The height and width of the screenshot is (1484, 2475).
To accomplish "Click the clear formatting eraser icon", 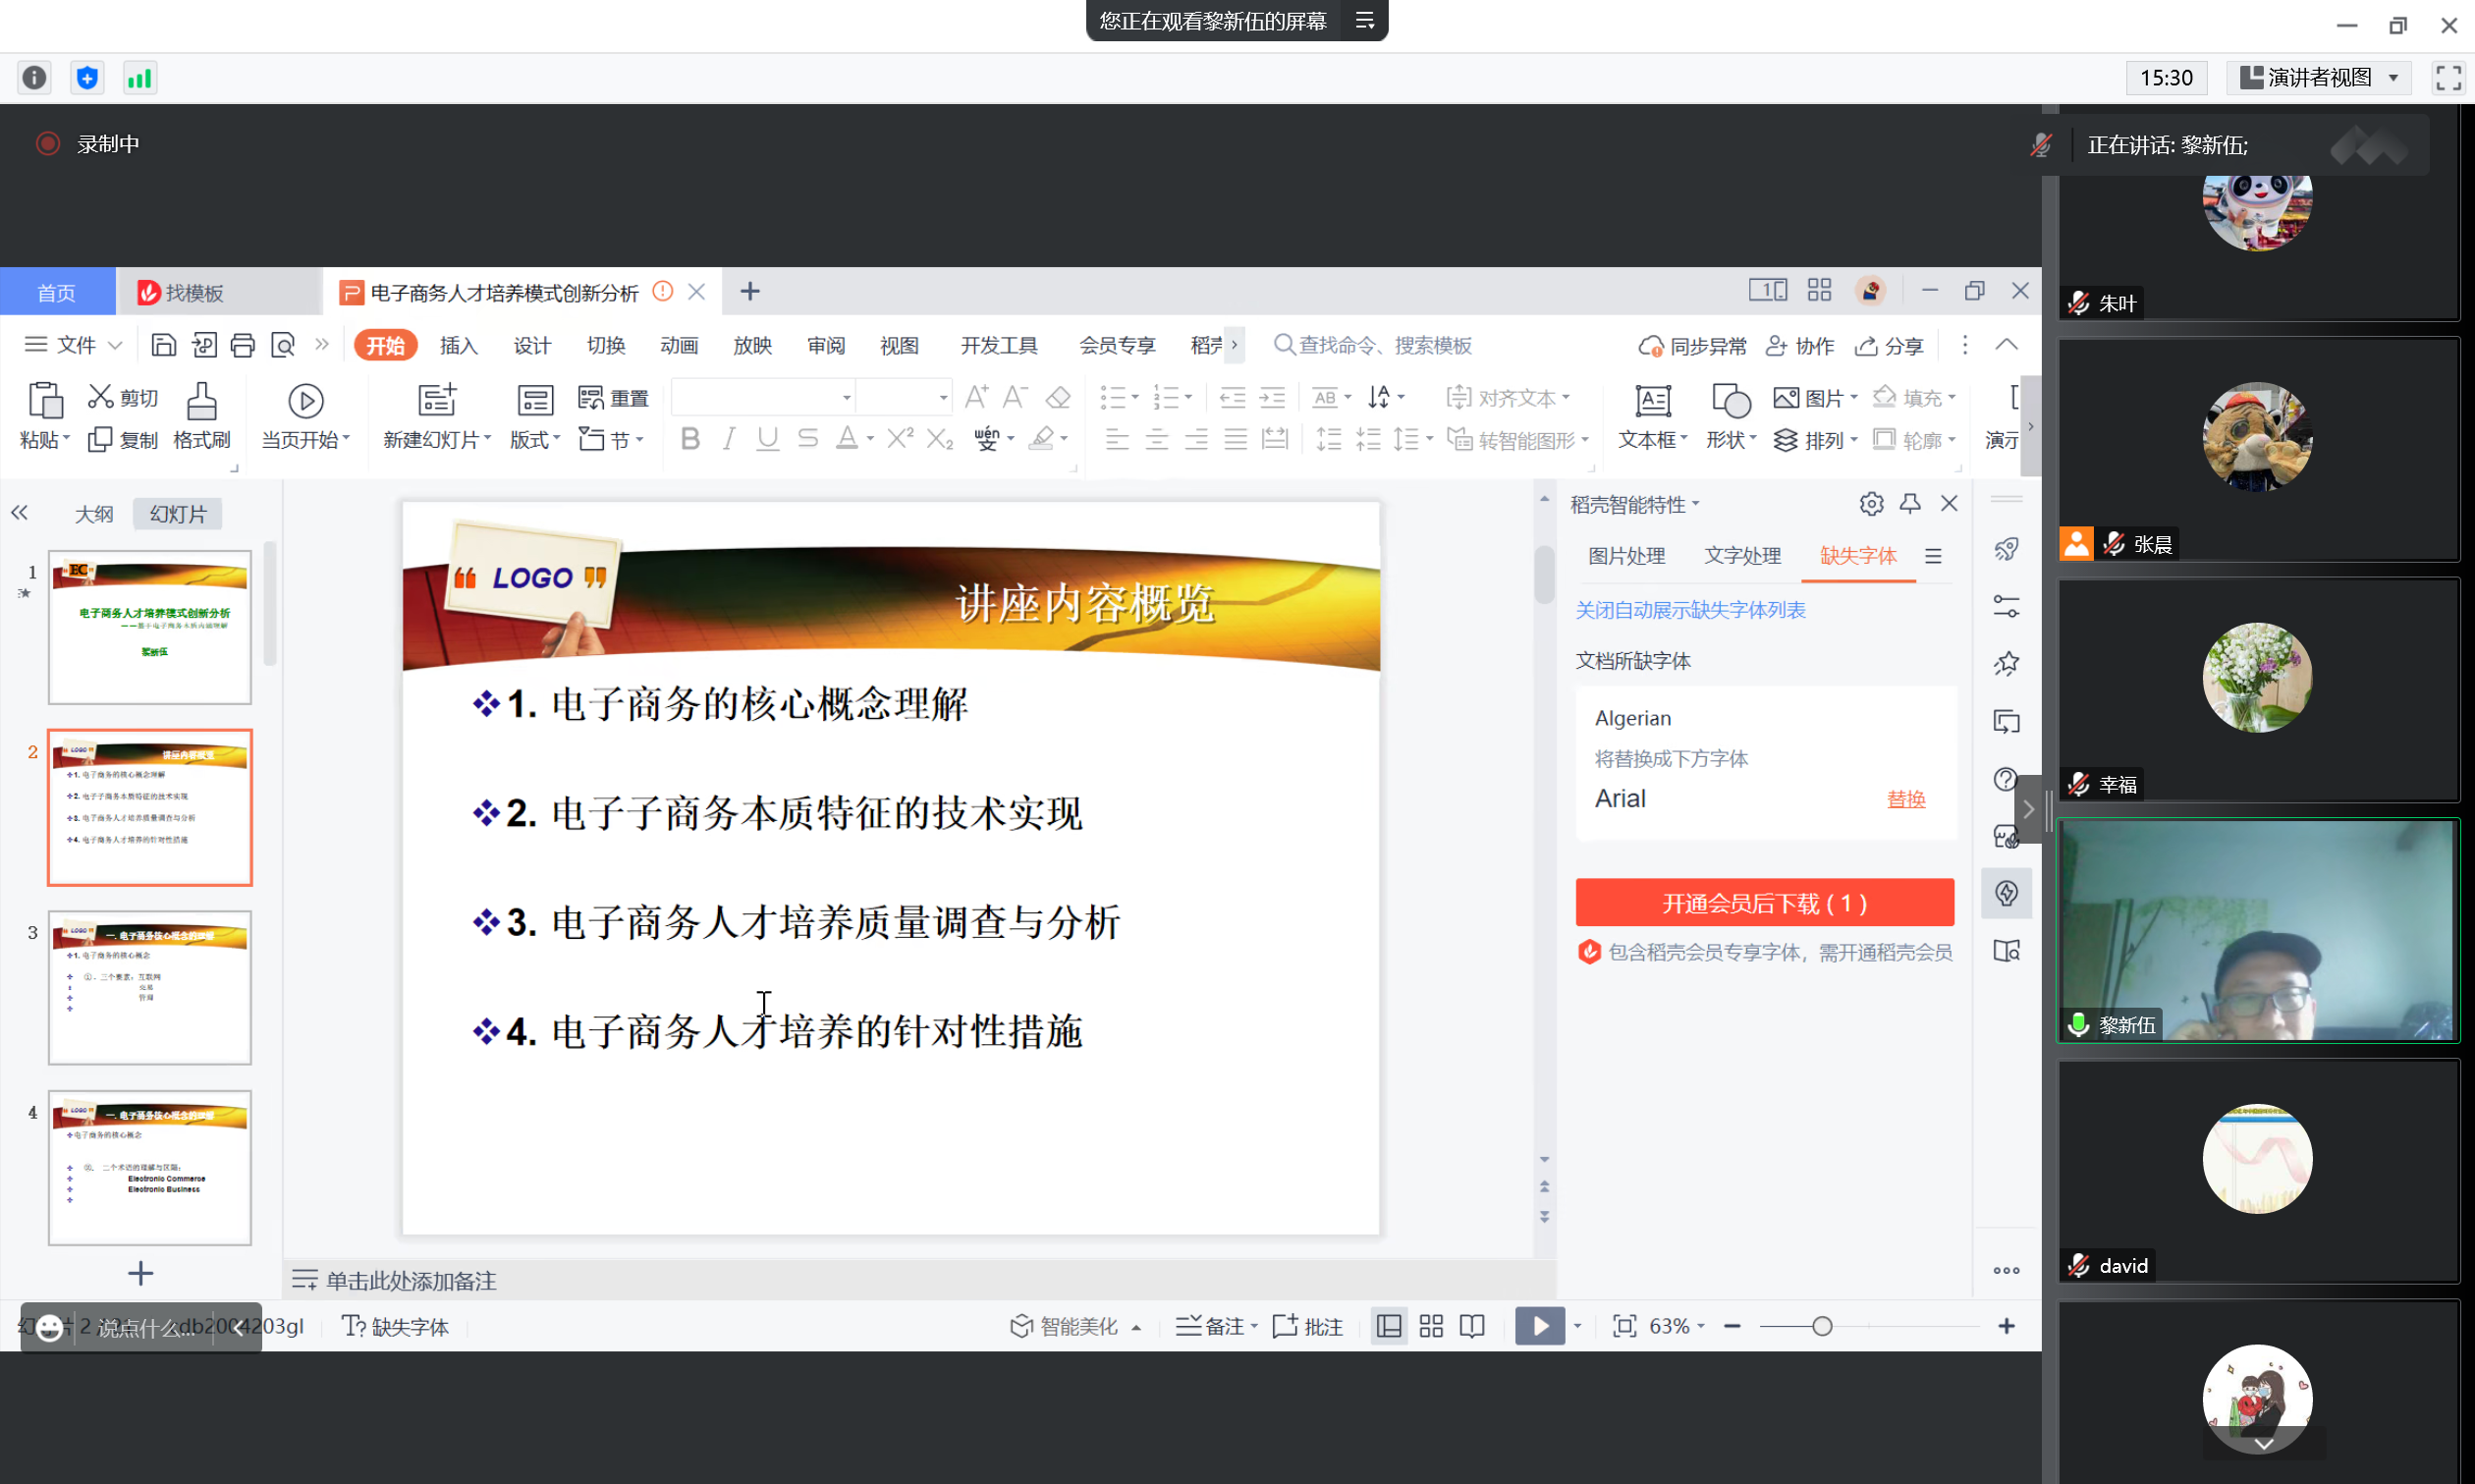I will coord(1058,397).
